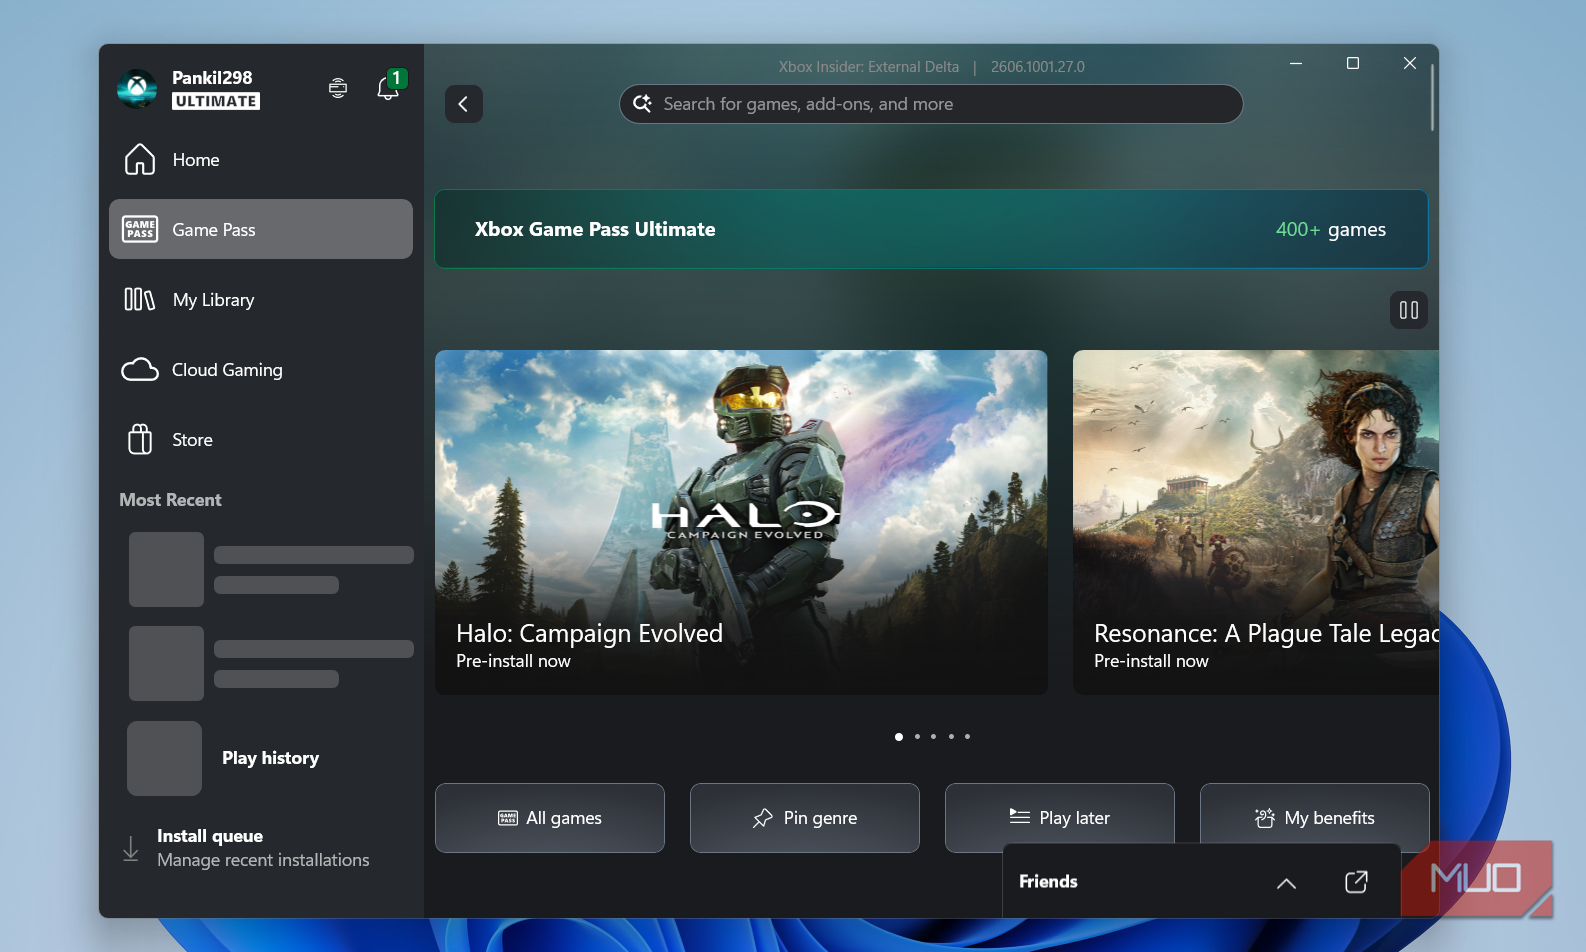Open Halo: Campaign Evolved card
This screenshot has width=1586, height=952.
pos(741,522)
